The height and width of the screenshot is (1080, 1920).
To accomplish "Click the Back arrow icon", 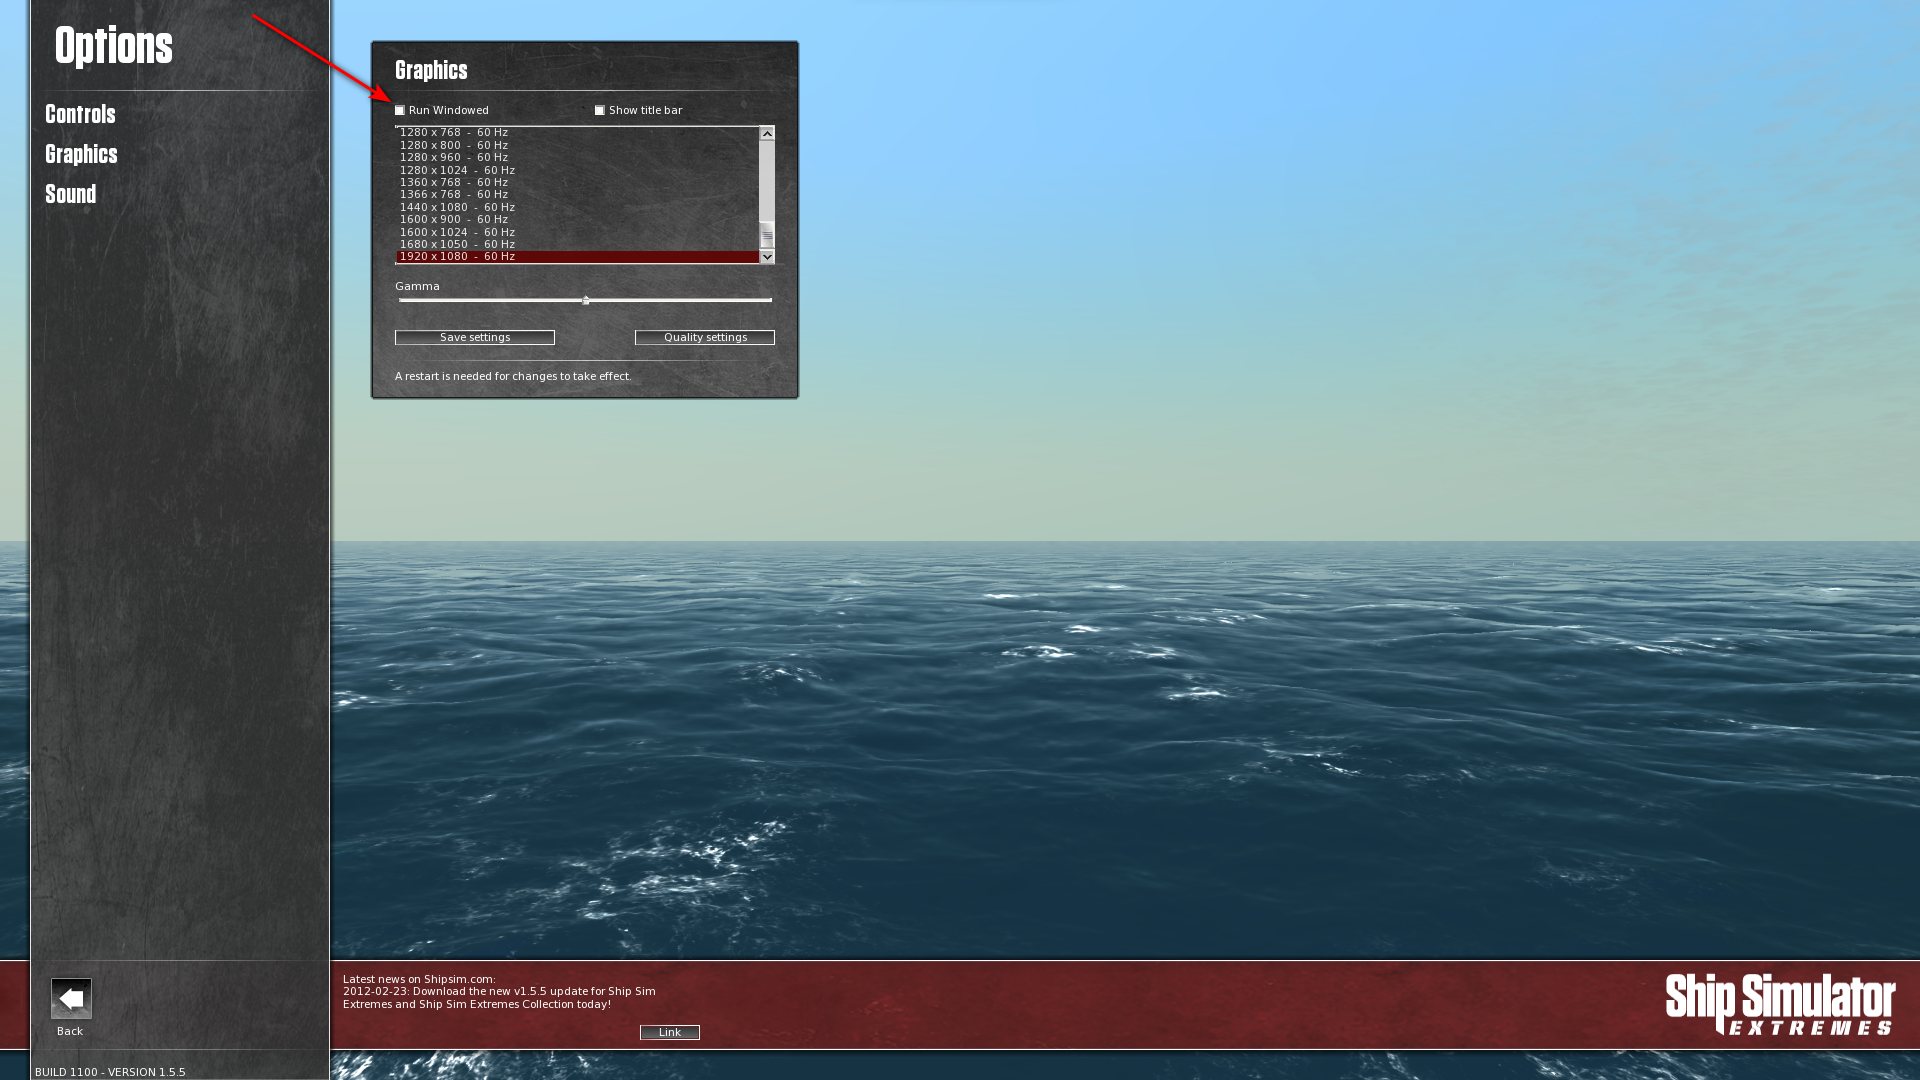I will click(71, 998).
